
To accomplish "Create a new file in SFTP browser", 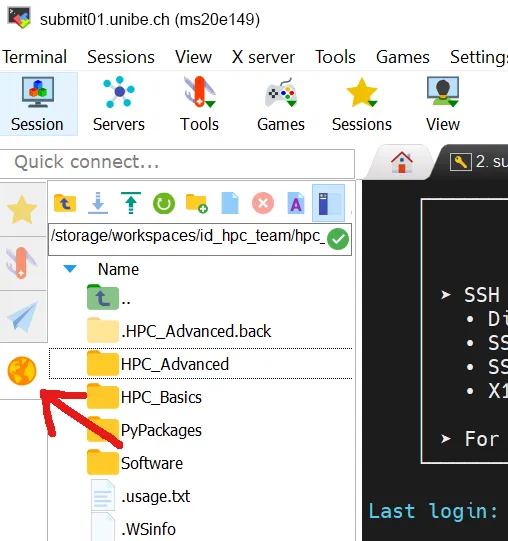I will pos(230,203).
